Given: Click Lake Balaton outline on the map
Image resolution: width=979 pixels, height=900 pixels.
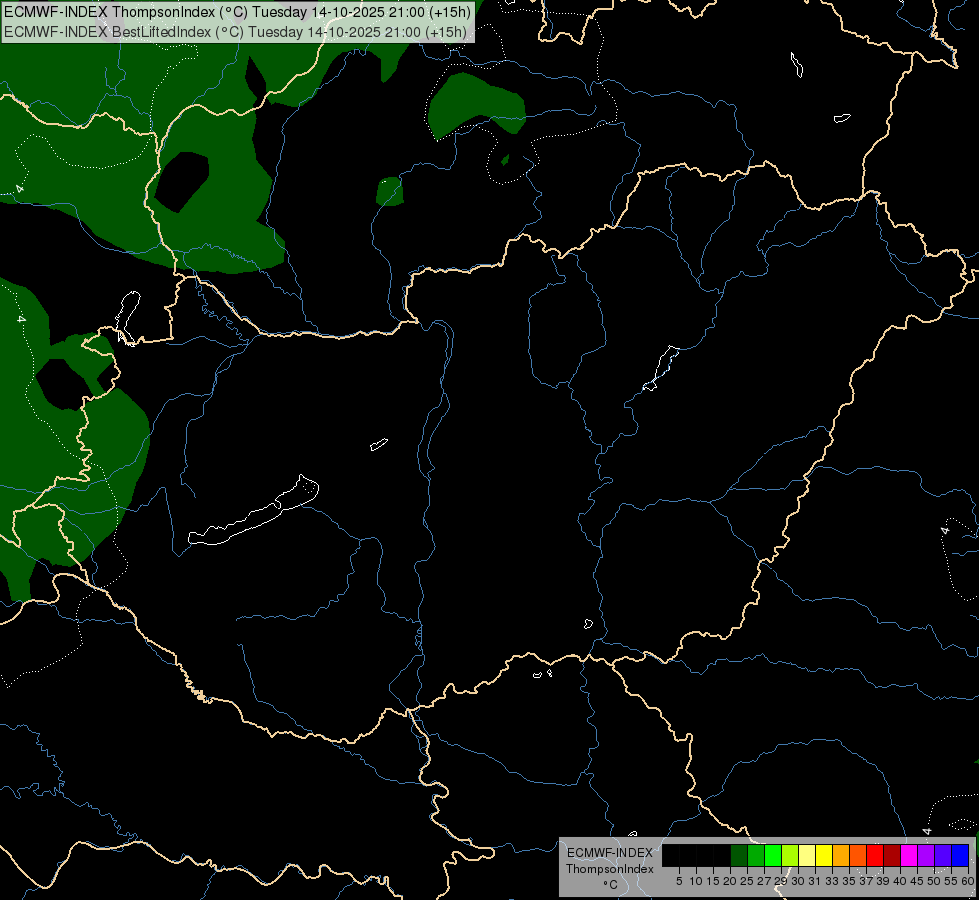Looking at the screenshot, I should click(253, 511).
